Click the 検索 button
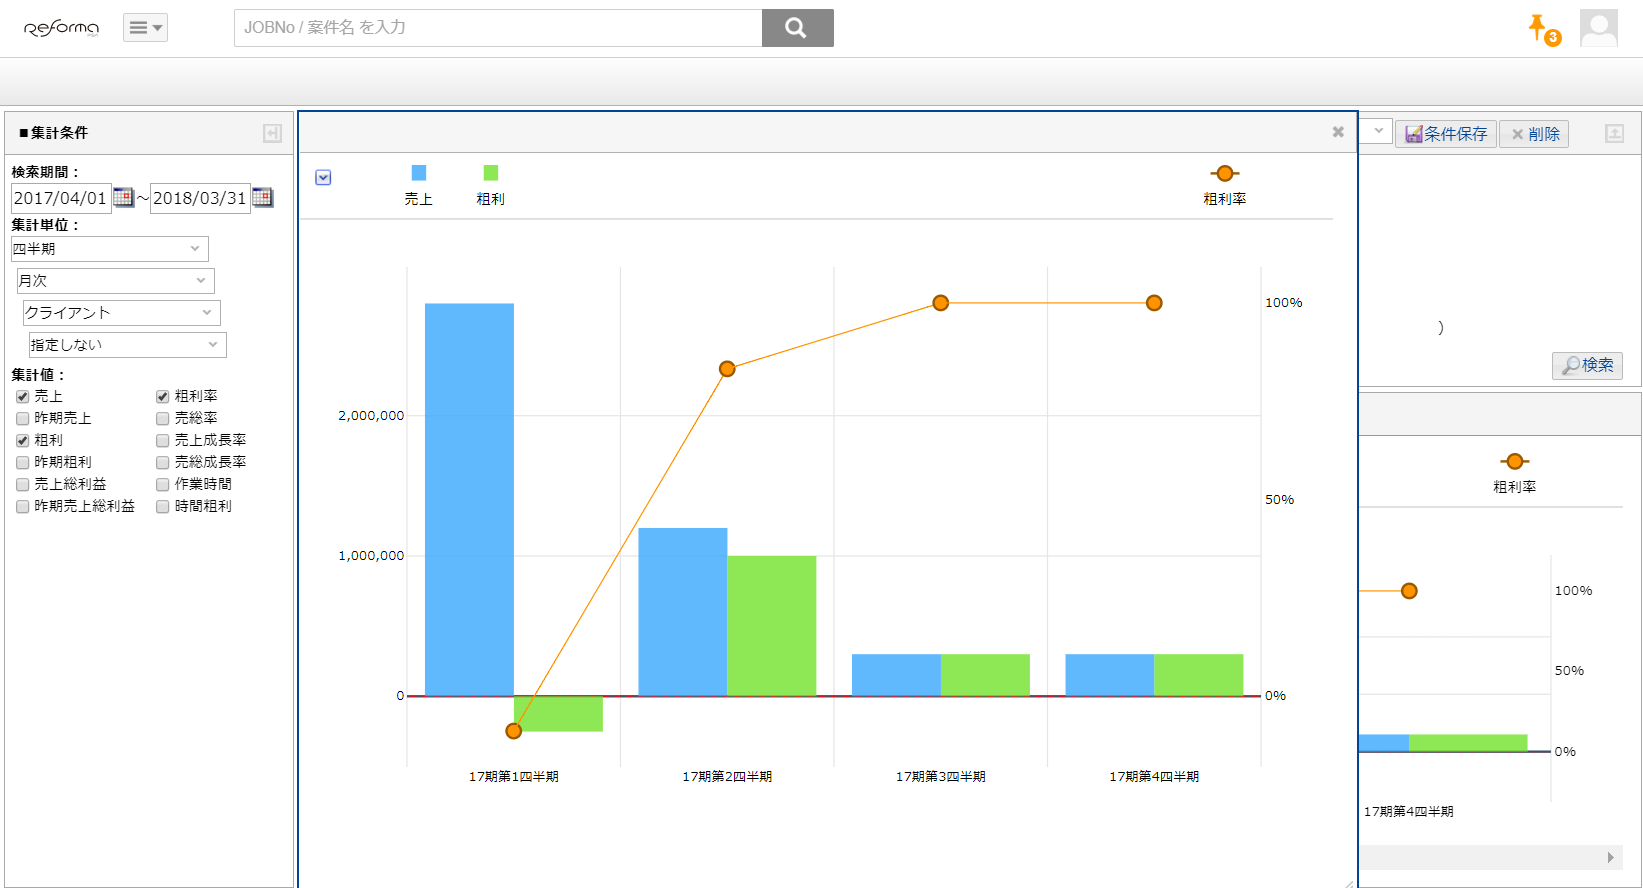The height and width of the screenshot is (888, 1643). pyautogui.click(x=1587, y=365)
